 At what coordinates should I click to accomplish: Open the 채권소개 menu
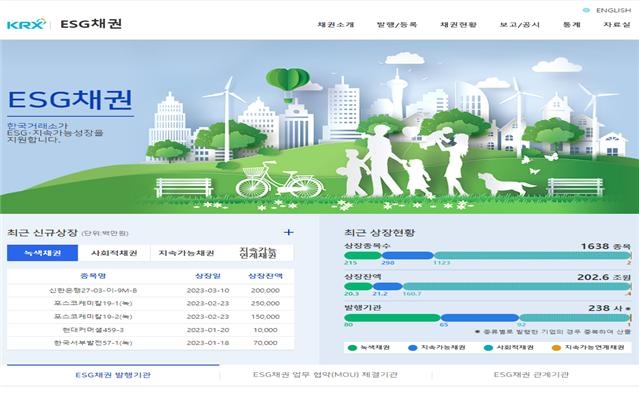pos(336,24)
